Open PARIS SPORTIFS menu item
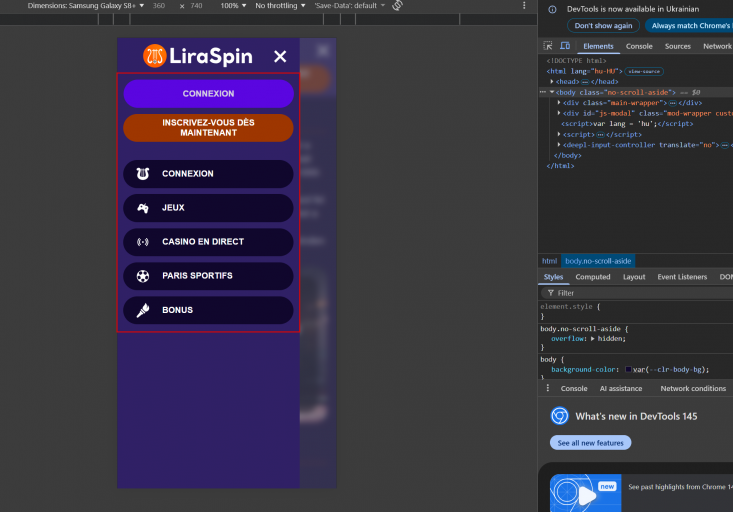The image size is (733, 512). coord(208,276)
